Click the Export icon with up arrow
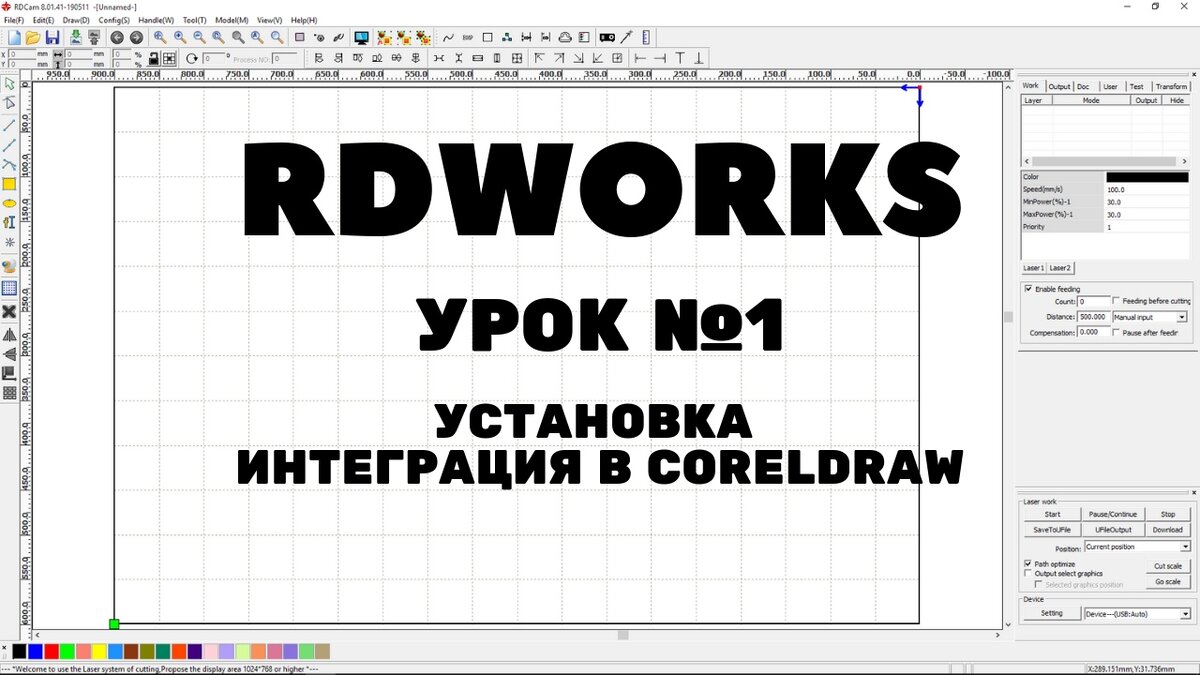 pyautogui.click(x=94, y=37)
